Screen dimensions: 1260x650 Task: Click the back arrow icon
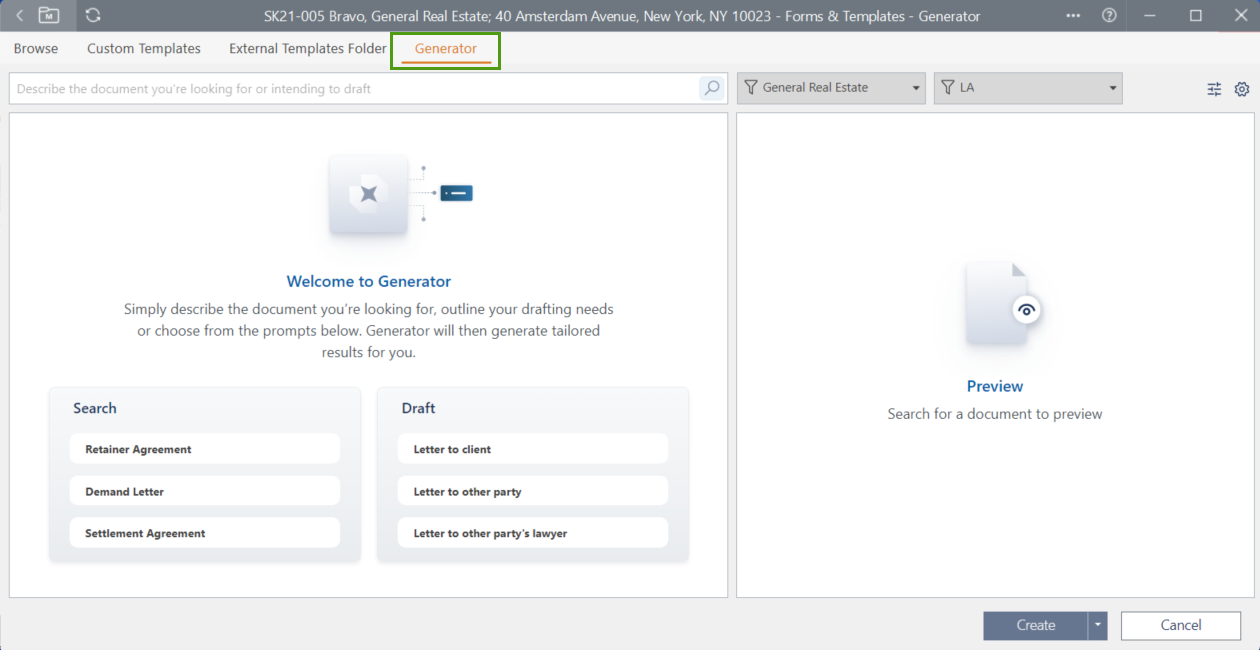point(19,16)
